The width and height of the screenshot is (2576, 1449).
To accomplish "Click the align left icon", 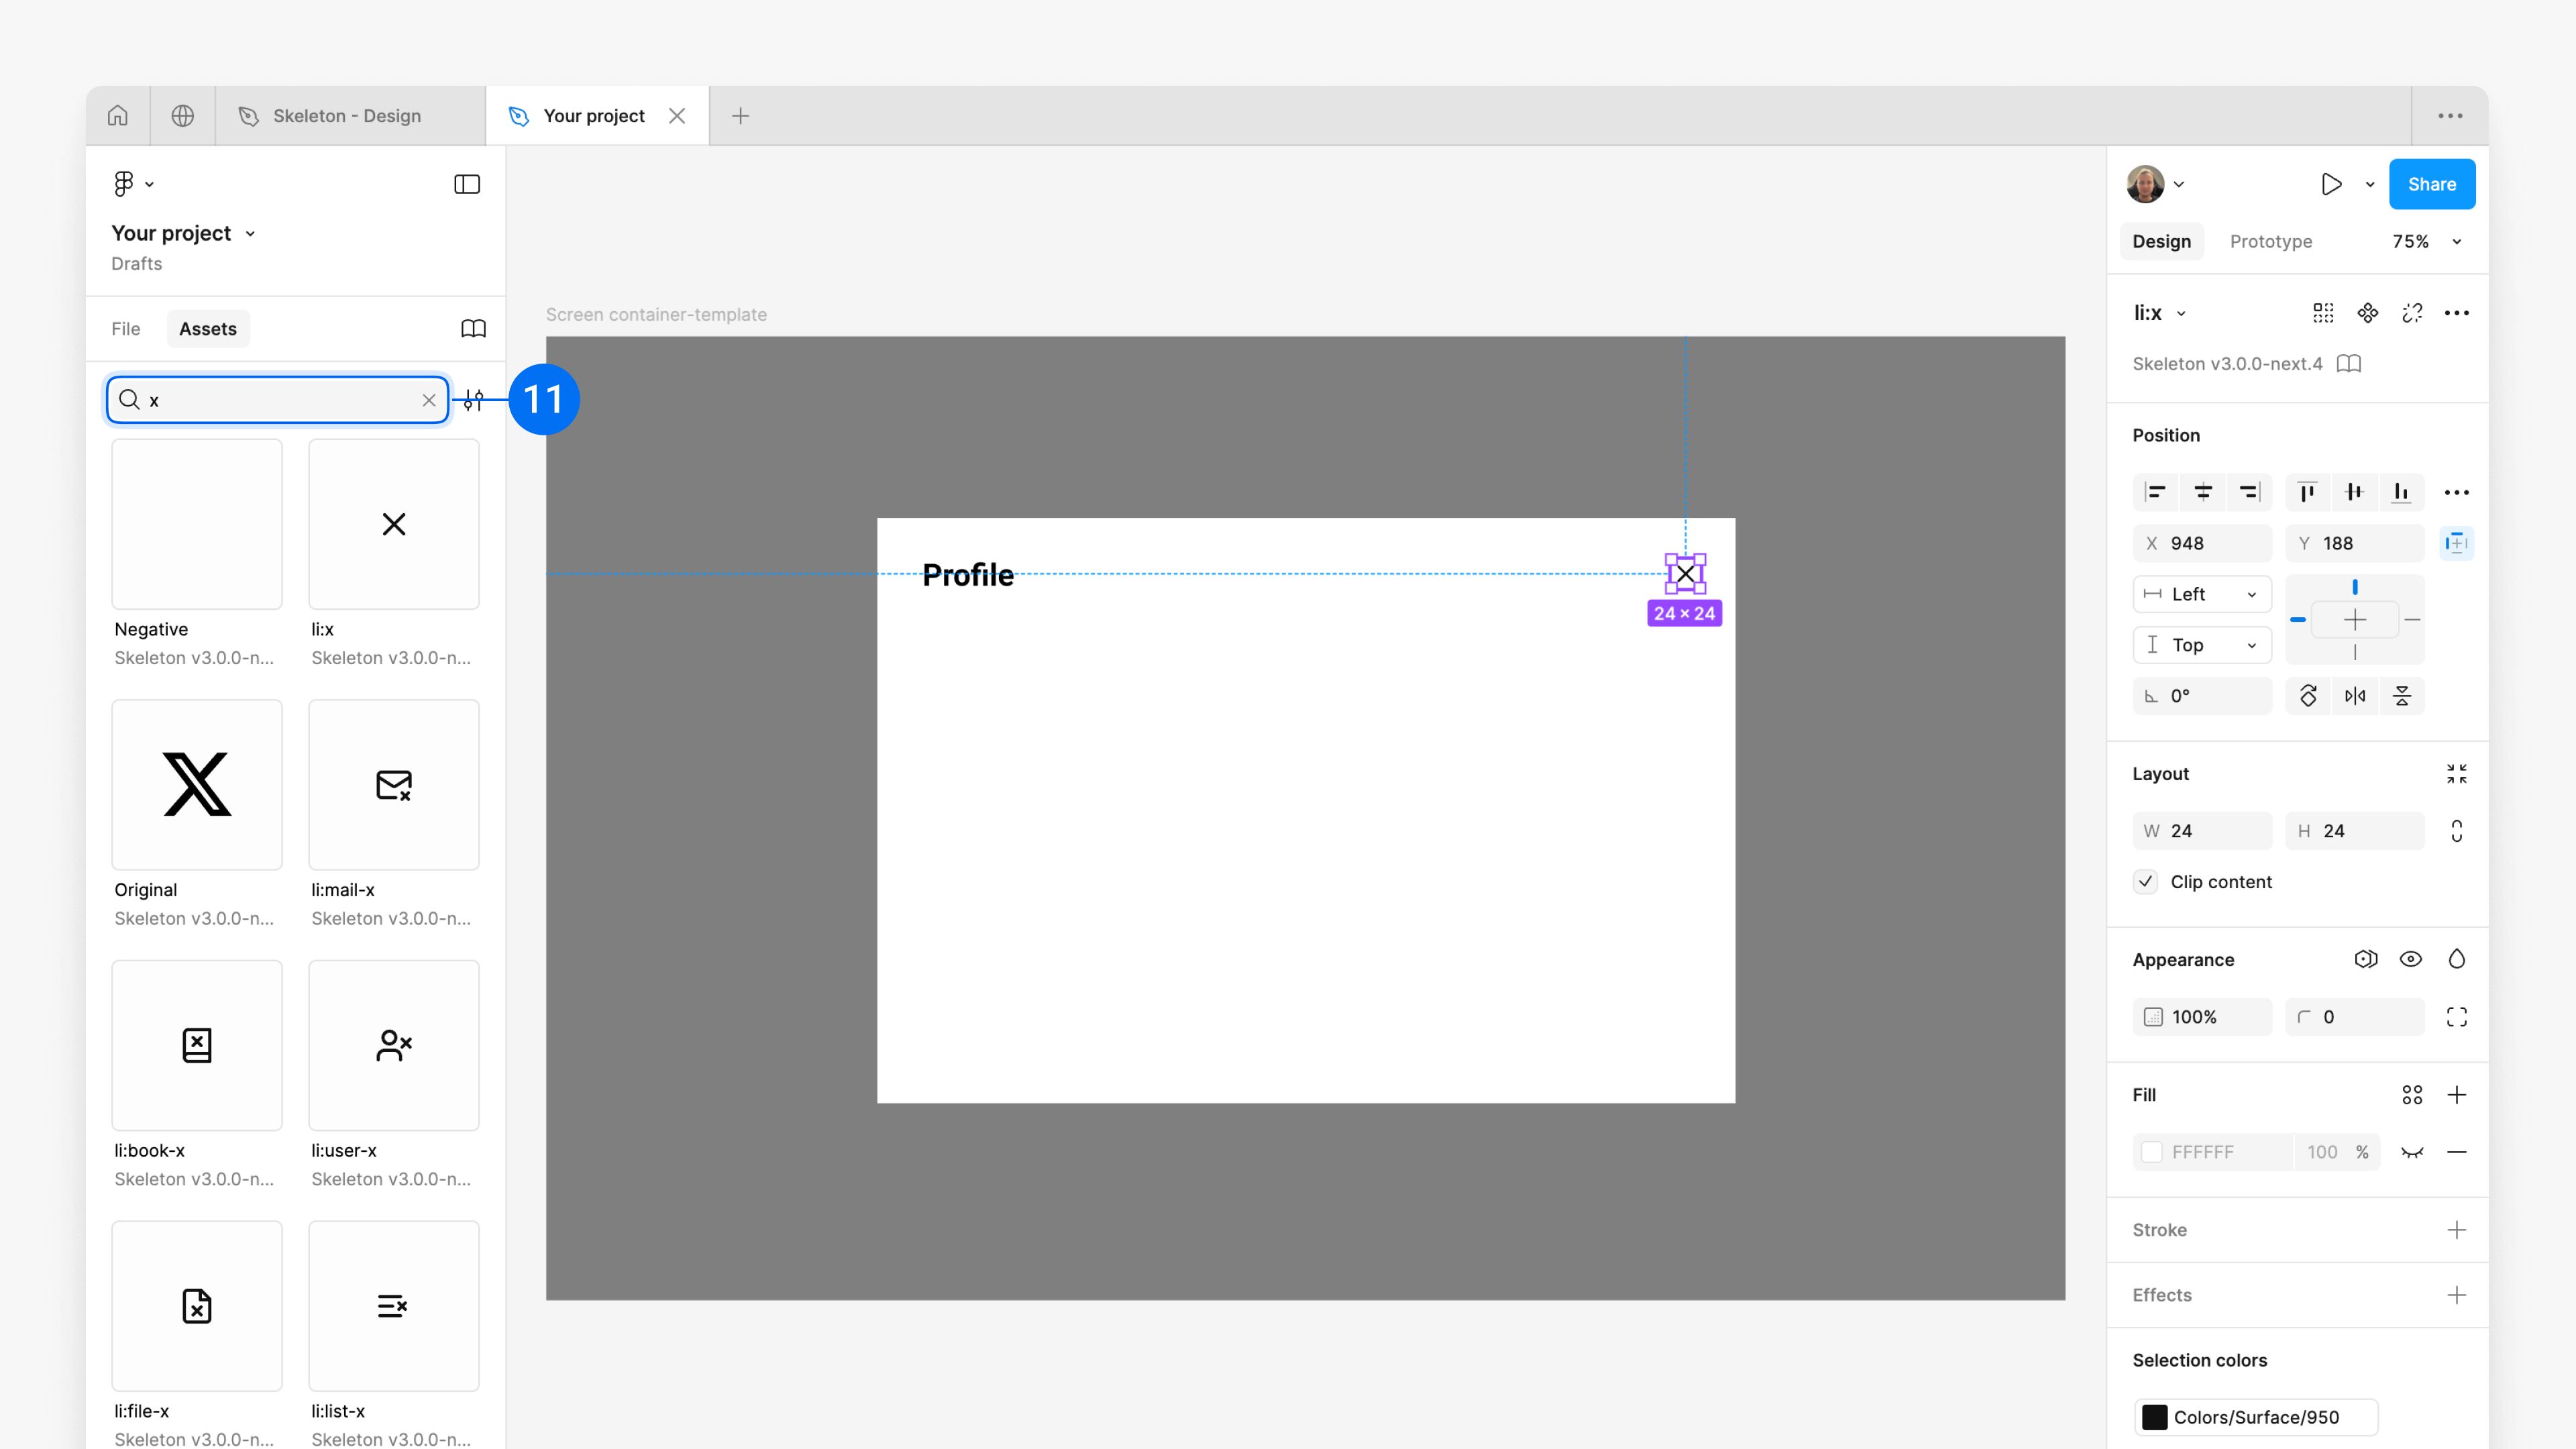I will [2156, 492].
